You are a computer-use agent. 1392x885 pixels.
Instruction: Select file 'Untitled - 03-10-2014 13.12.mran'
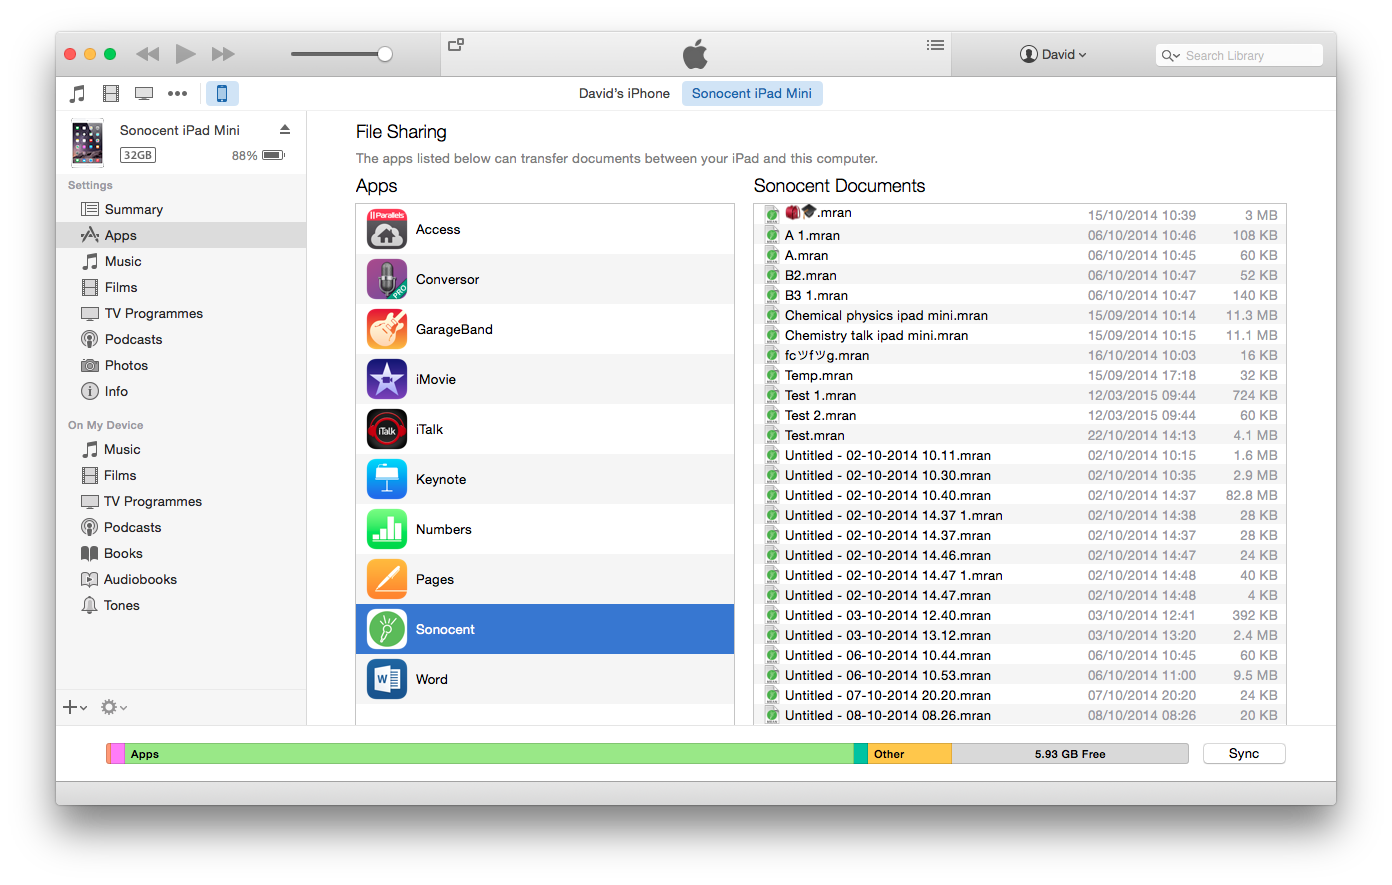1020,635
